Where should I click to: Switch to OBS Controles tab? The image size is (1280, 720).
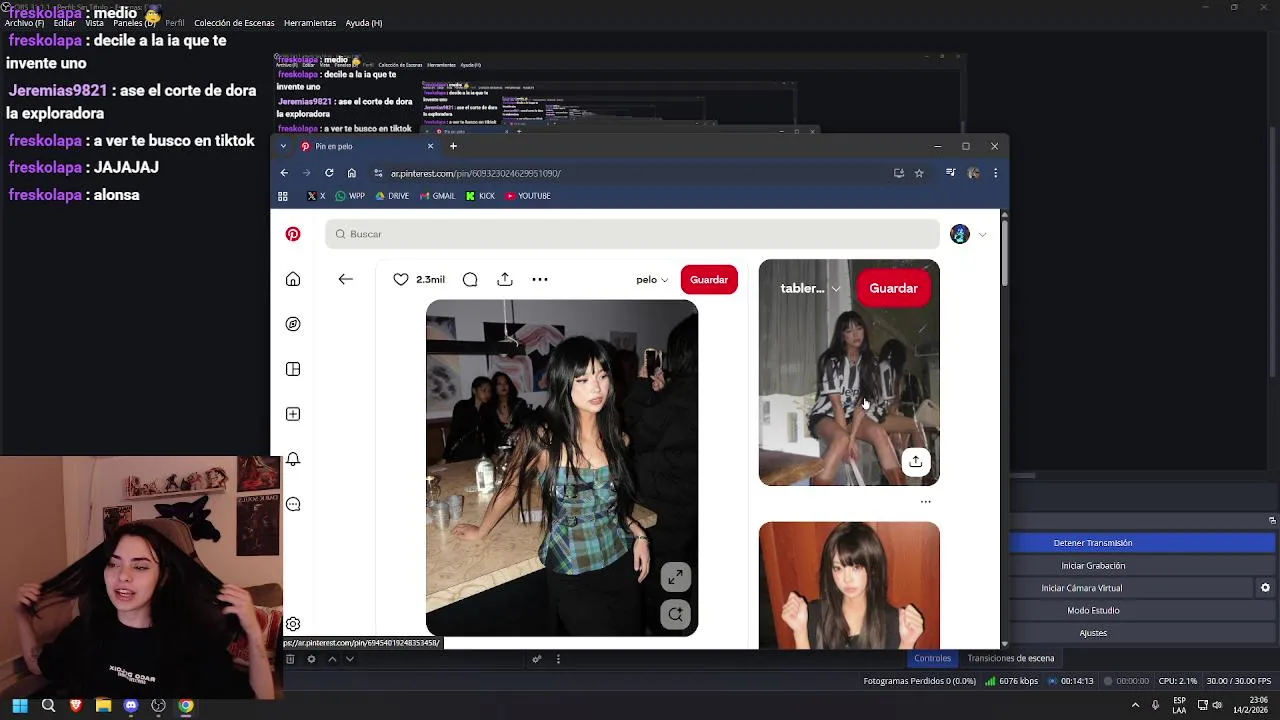[932, 658]
